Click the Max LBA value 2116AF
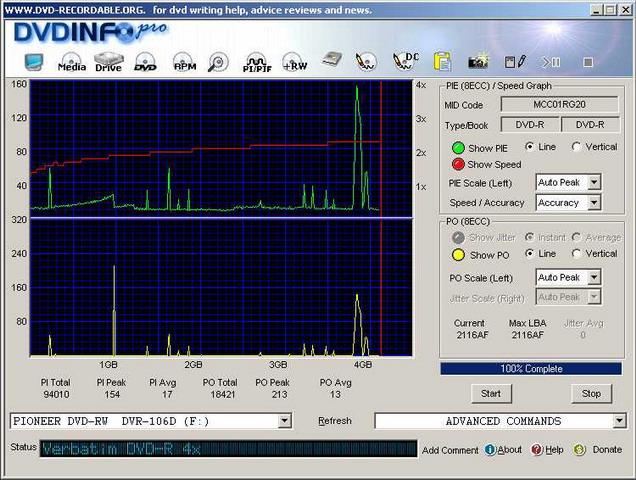This screenshot has height=480, width=636. tap(527, 335)
